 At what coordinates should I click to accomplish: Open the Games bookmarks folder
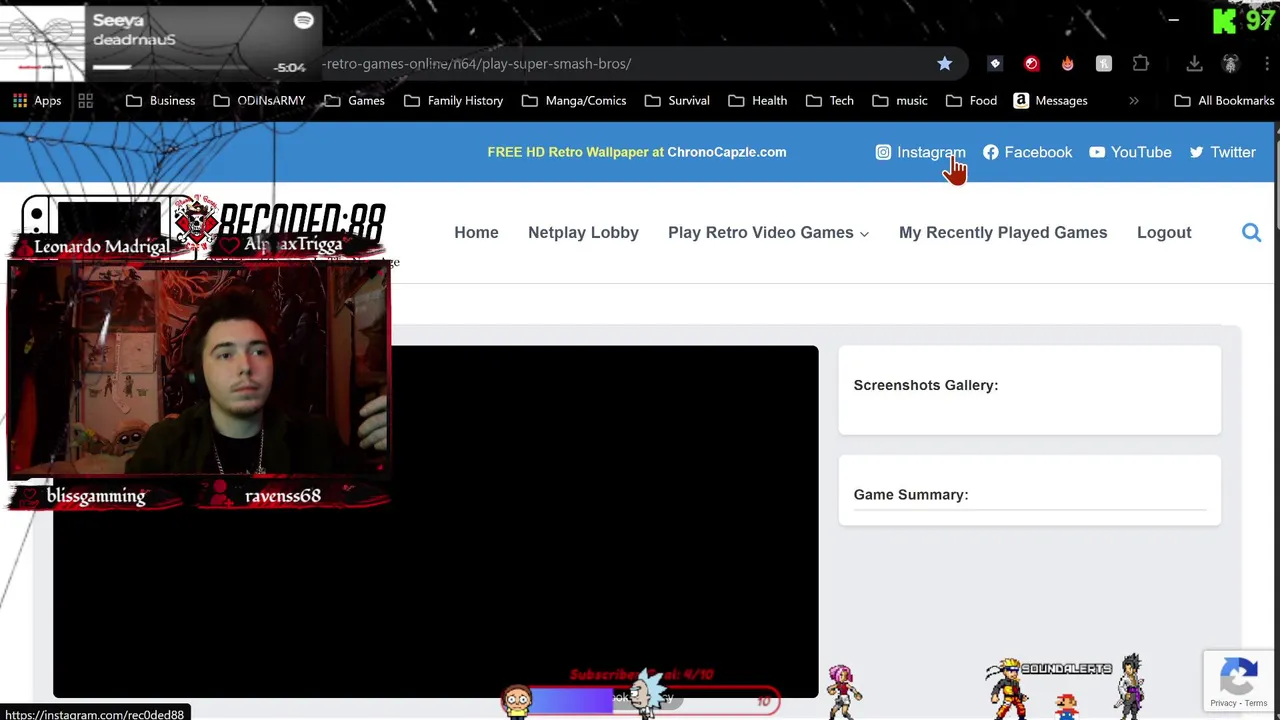click(x=355, y=100)
